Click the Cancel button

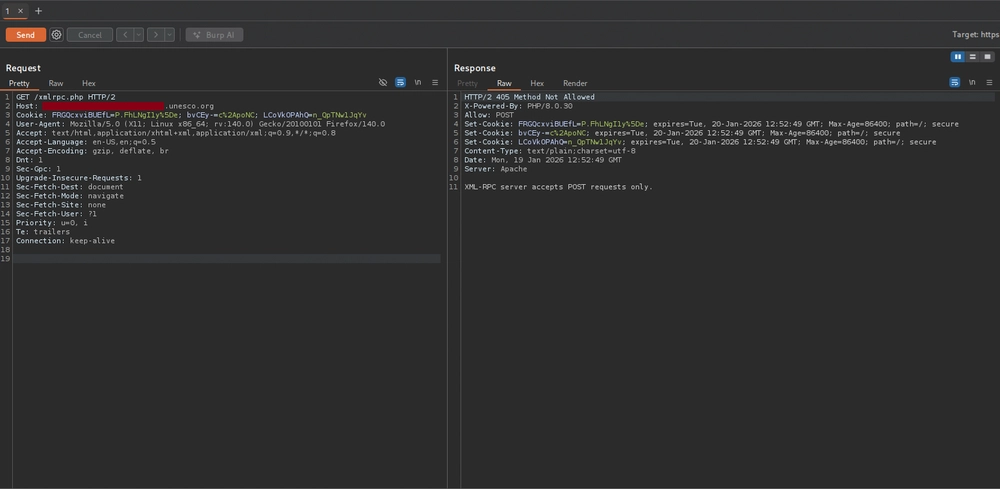[90, 35]
